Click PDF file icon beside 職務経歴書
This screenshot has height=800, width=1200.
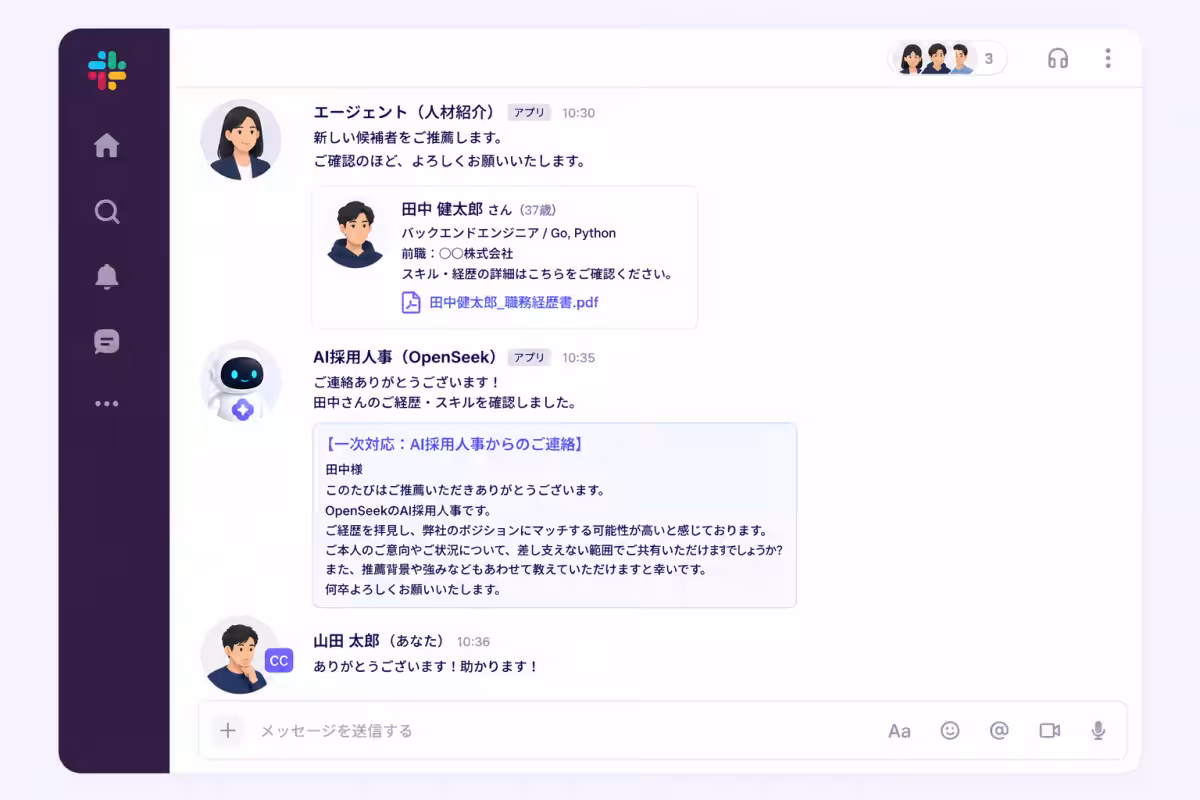coord(411,302)
